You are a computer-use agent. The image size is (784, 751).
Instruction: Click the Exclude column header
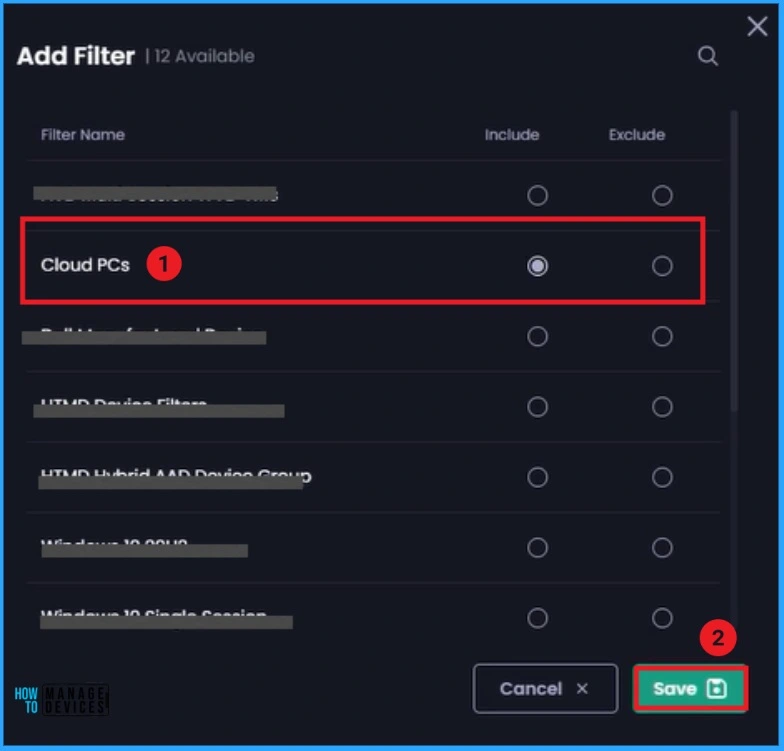(x=637, y=134)
